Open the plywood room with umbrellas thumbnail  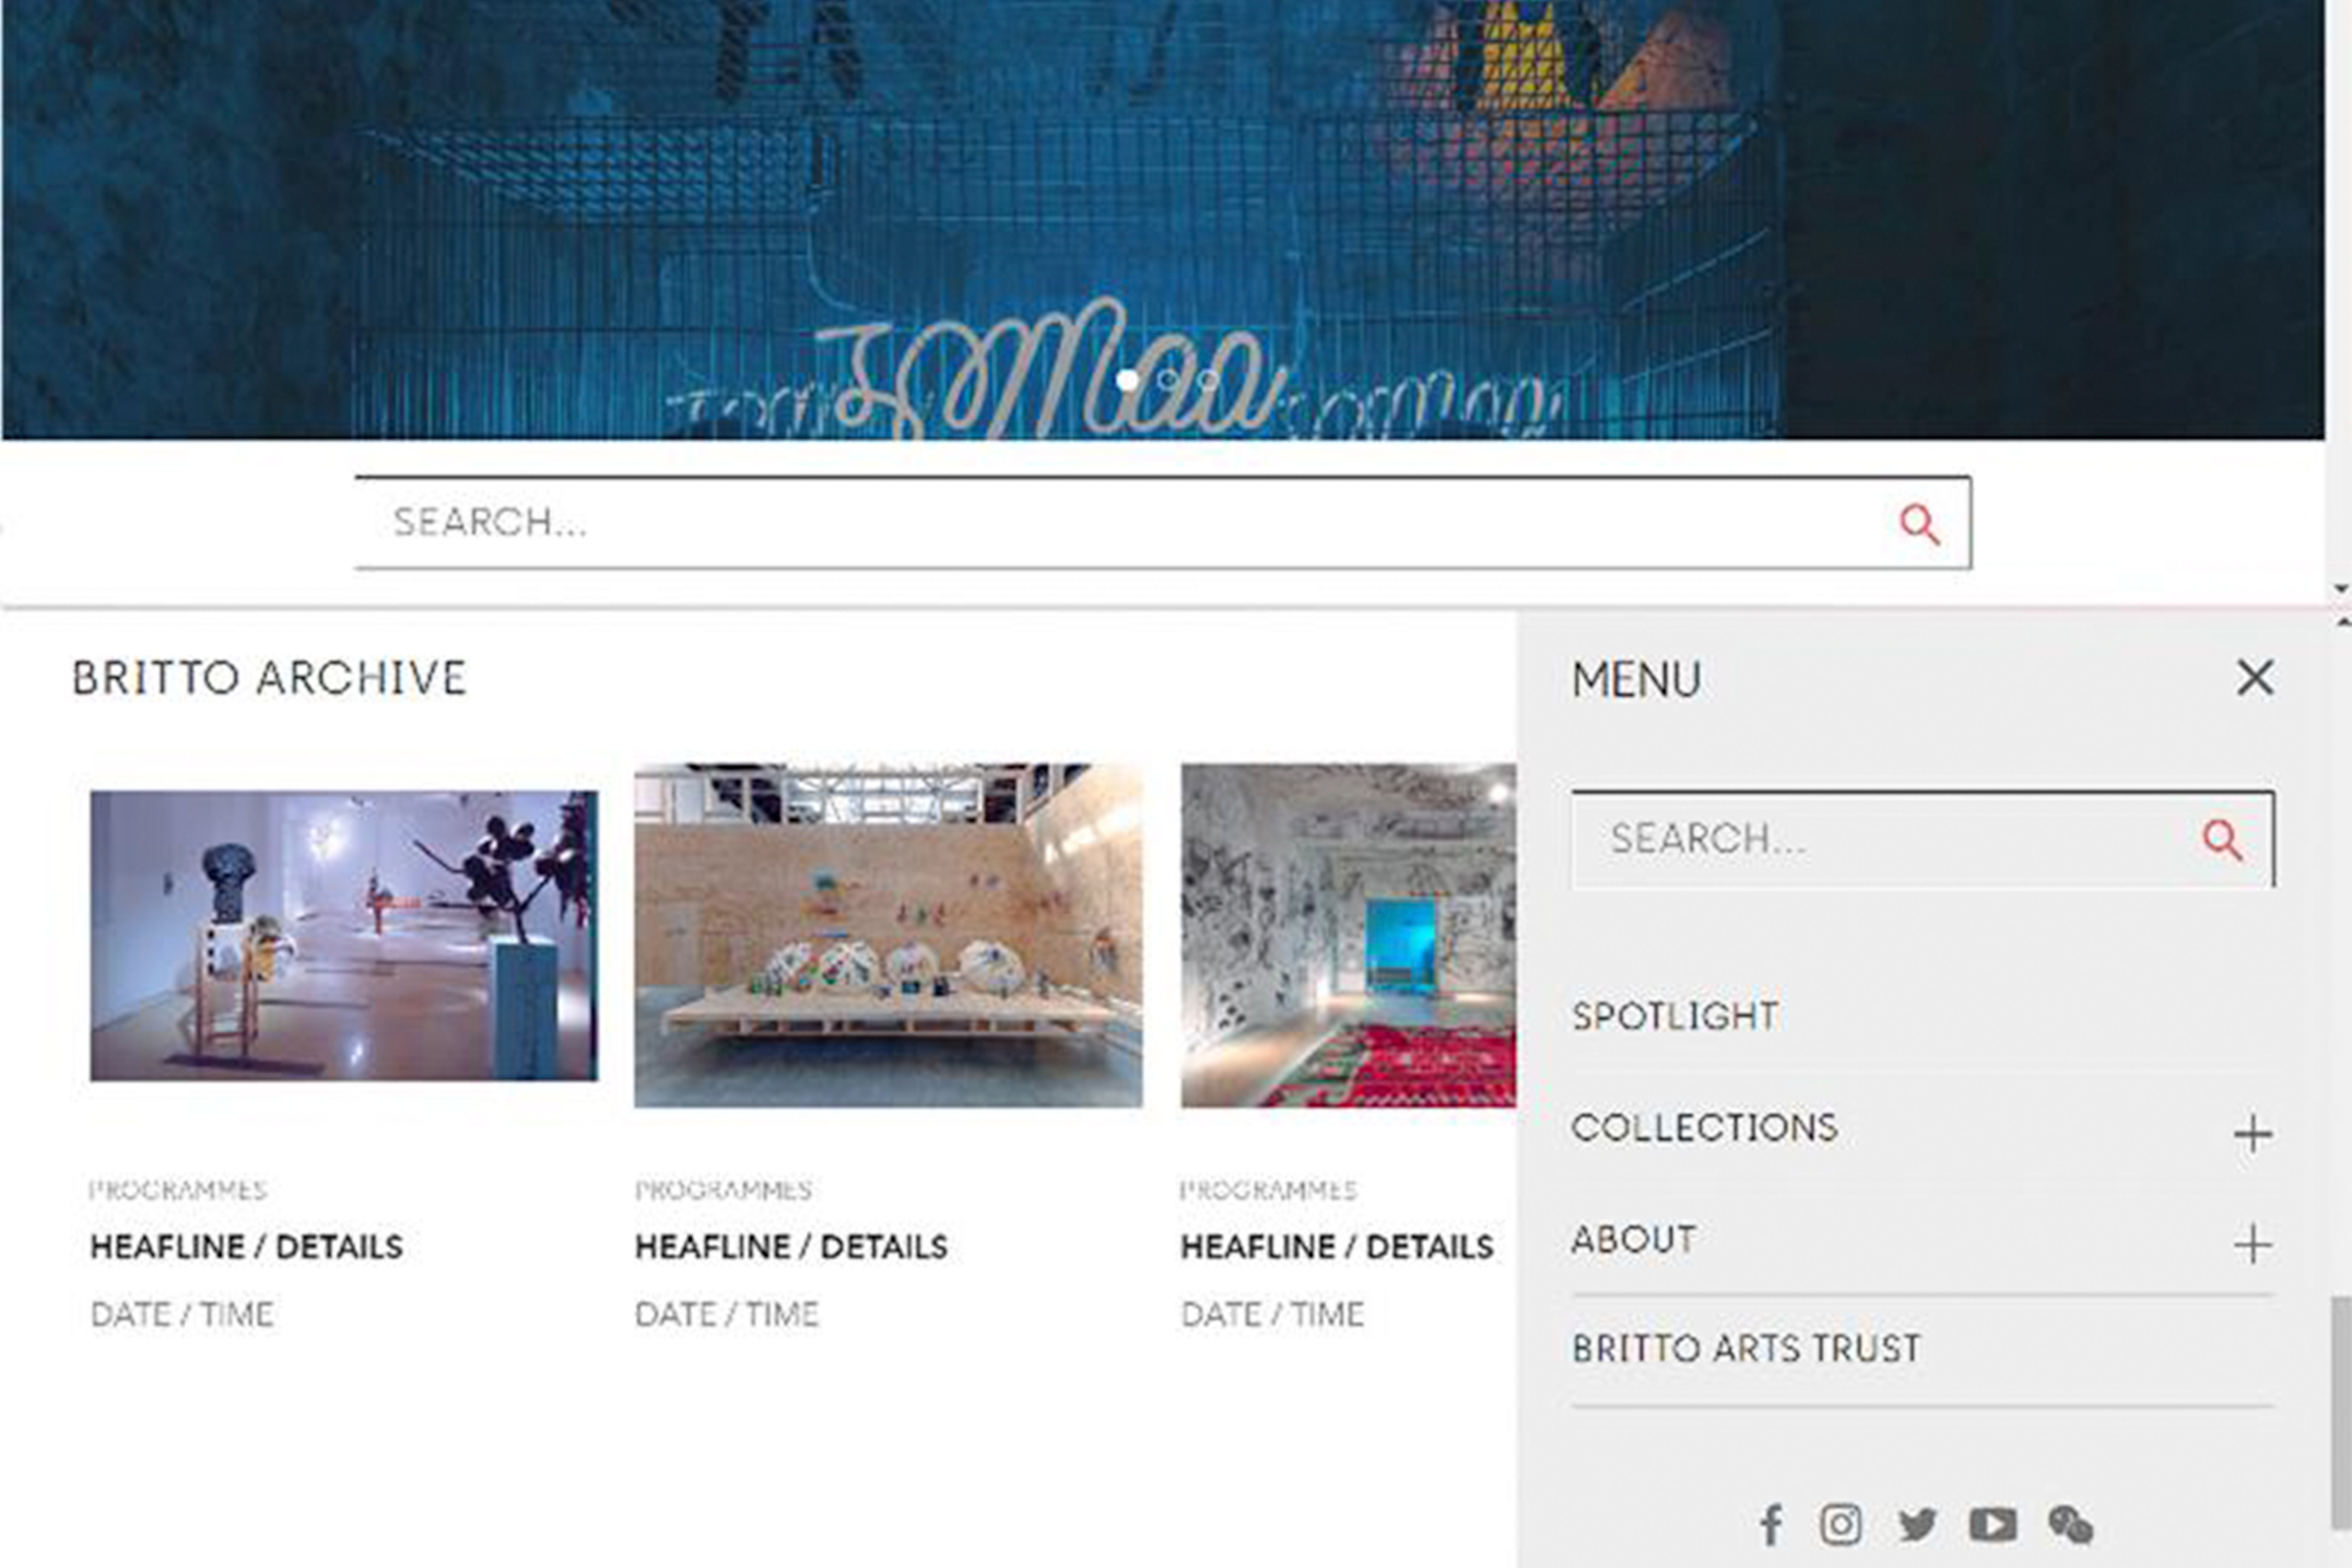(888, 936)
